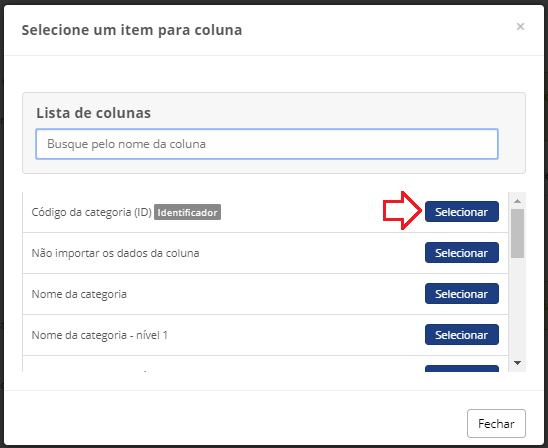Screen dimensions: 548x448
Task: Select the 'Código da categoria (ID)' column
Action: coord(462,211)
